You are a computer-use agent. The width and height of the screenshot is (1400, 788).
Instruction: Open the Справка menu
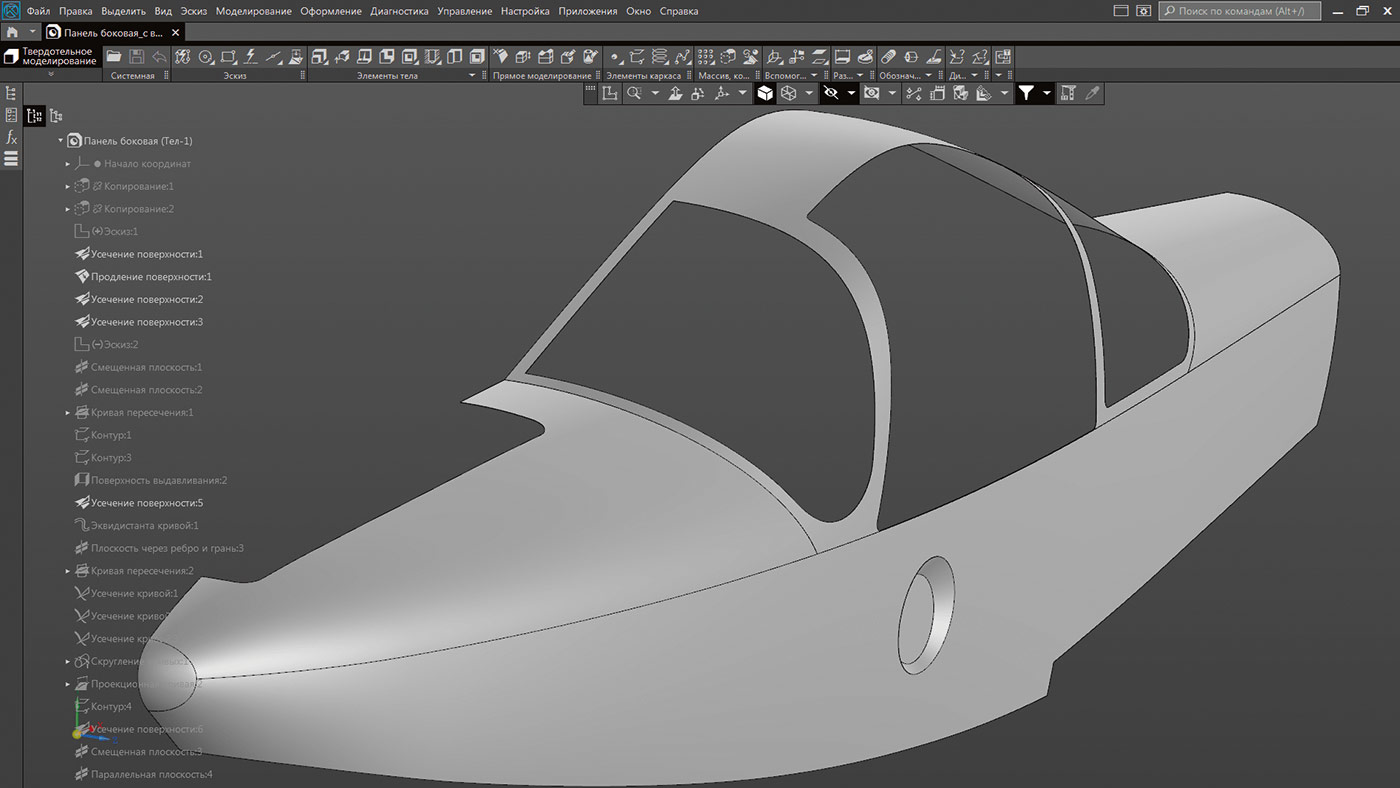point(679,11)
